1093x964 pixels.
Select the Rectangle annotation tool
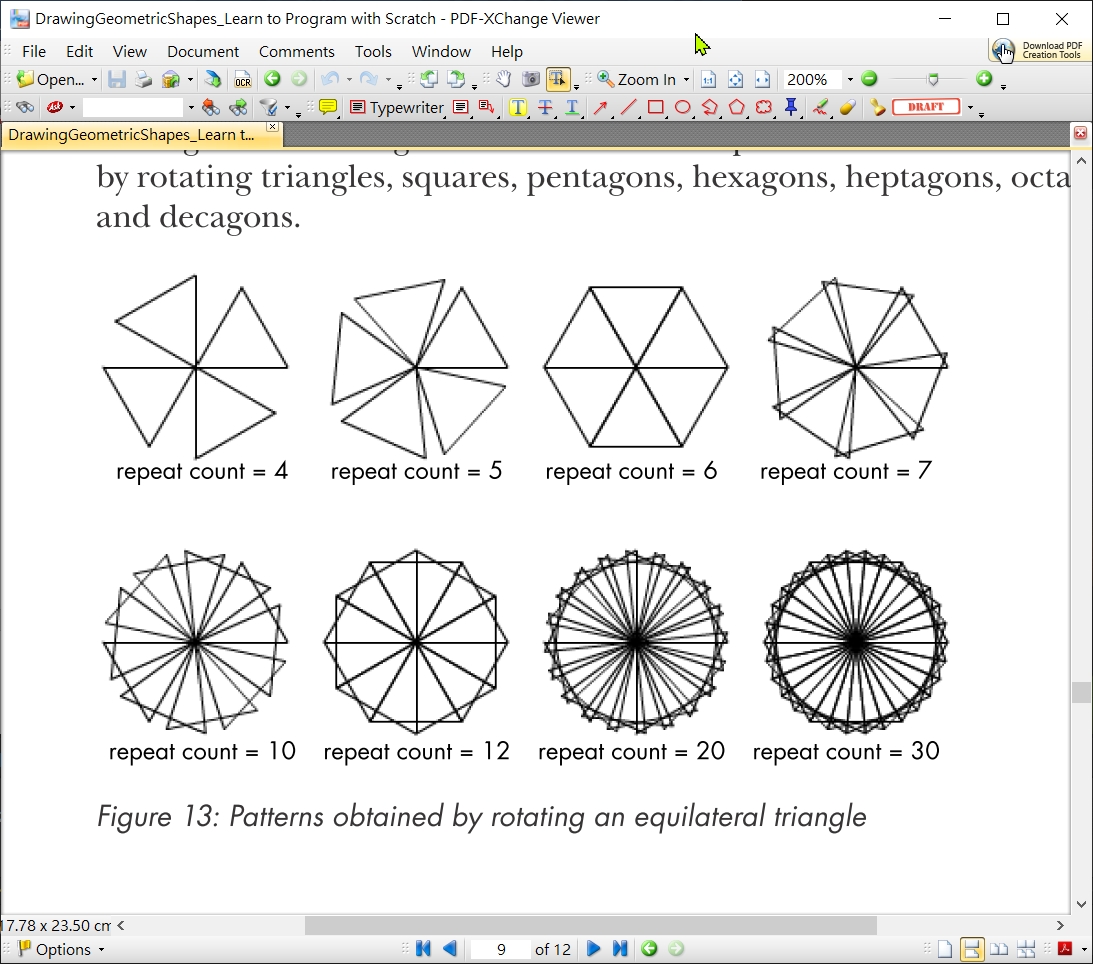click(x=655, y=107)
